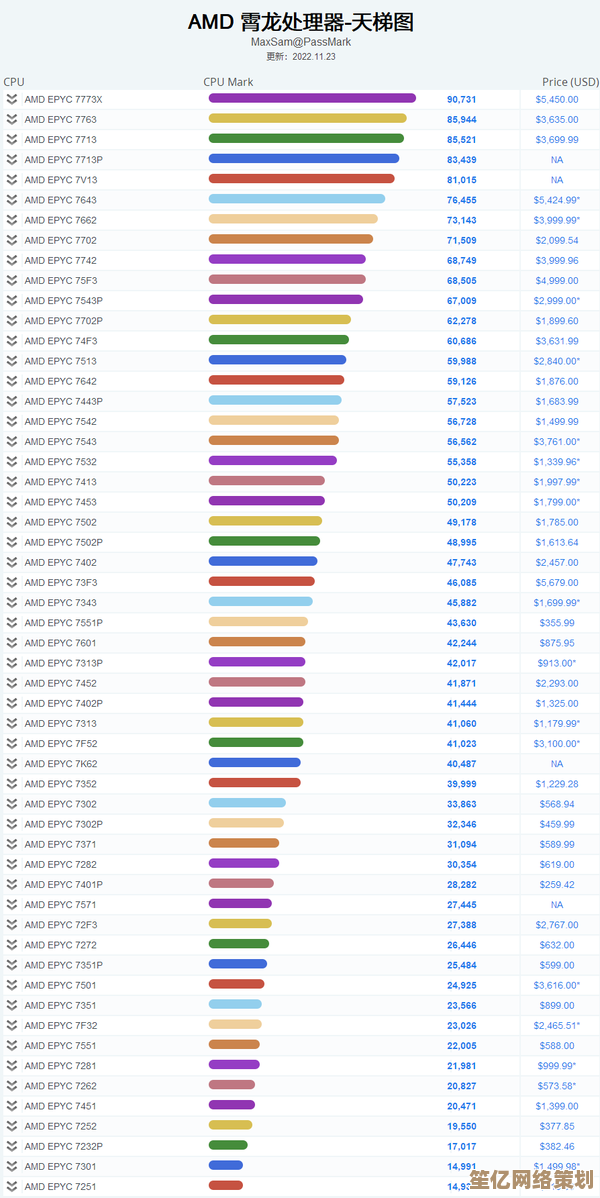Open the AMD EPYC 7642 CPU link

pyautogui.click(x=60, y=381)
